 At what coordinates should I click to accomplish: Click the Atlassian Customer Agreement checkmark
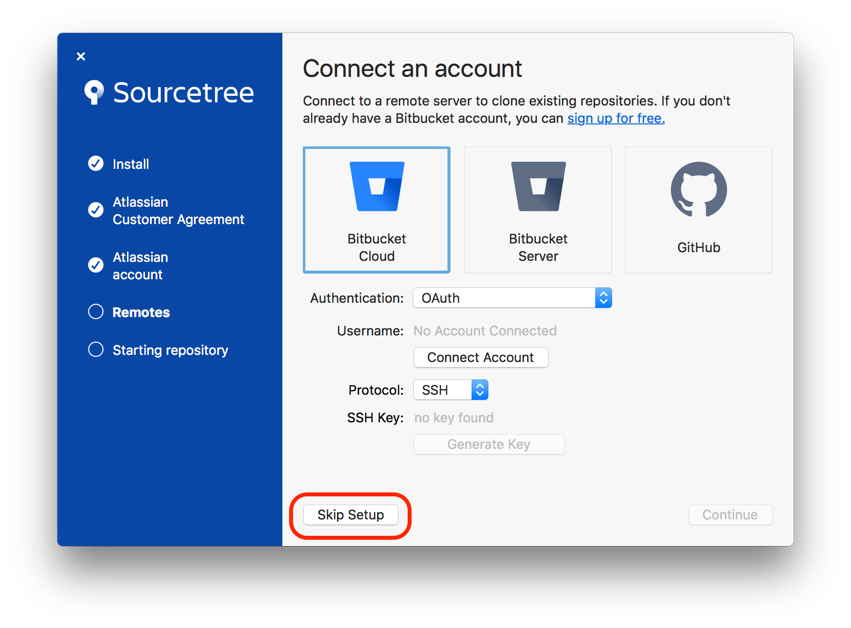[96, 210]
